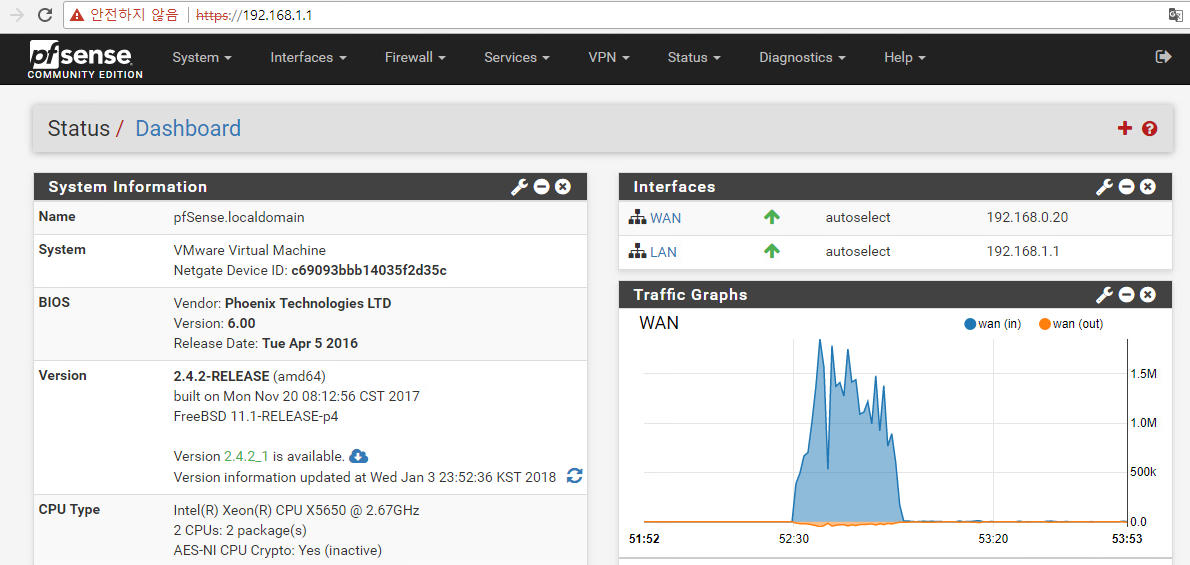Click the WAN network interface icon
The height and width of the screenshot is (565, 1190).
[637, 218]
